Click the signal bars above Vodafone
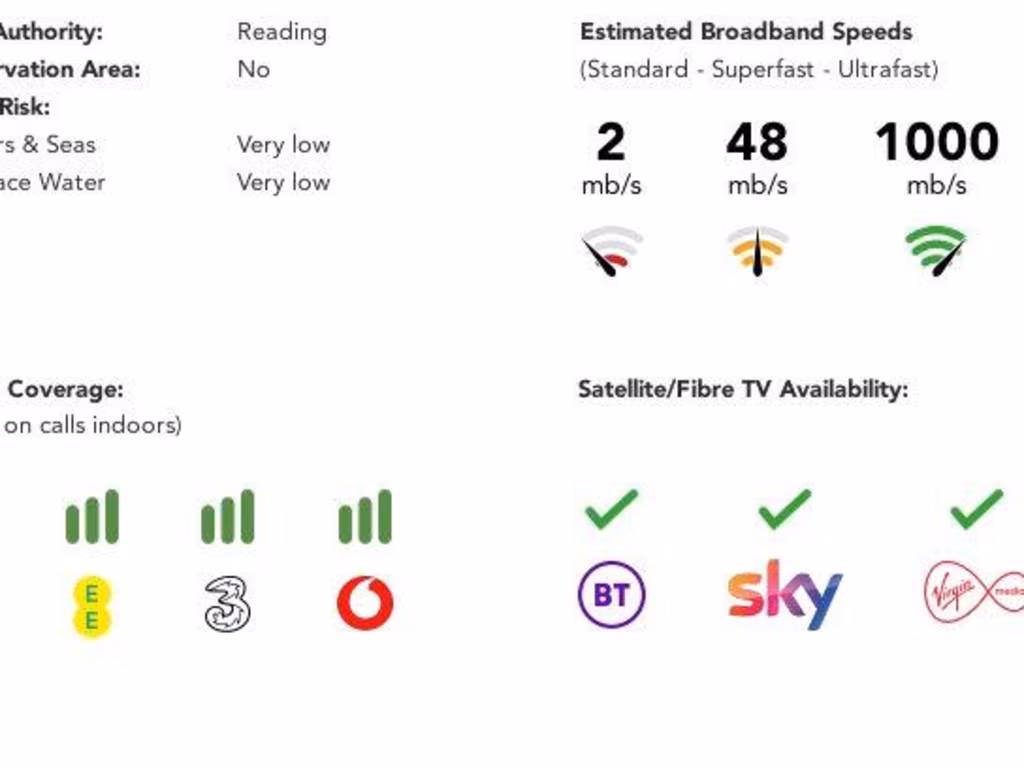Screen dimensions: 1024x768 [365, 517]
